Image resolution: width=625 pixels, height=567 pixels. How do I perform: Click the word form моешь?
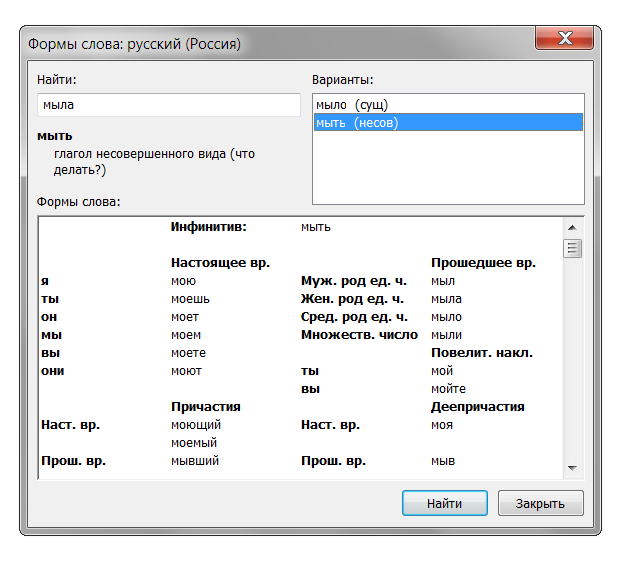[190, 299]
